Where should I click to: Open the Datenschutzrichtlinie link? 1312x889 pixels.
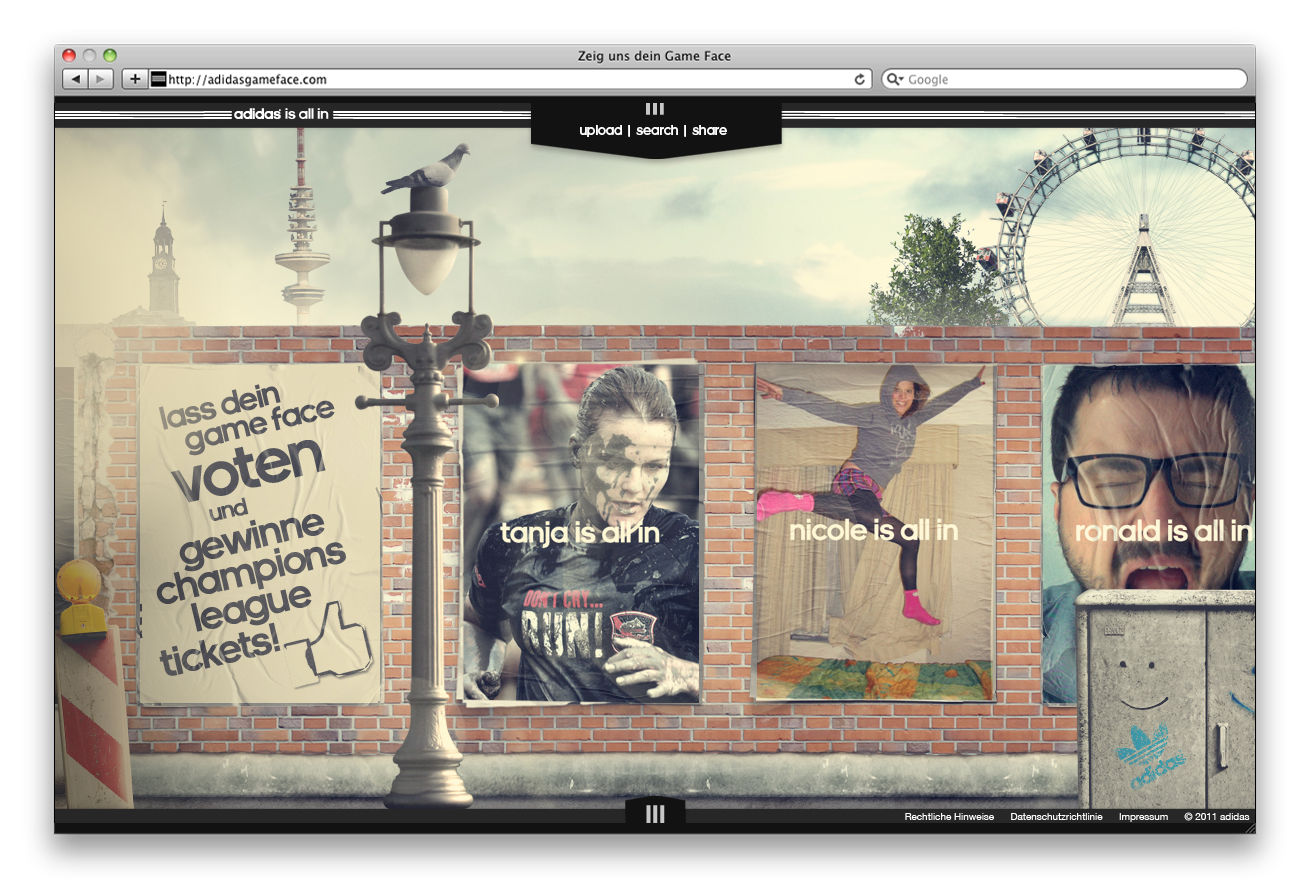tap(1055, 817)
